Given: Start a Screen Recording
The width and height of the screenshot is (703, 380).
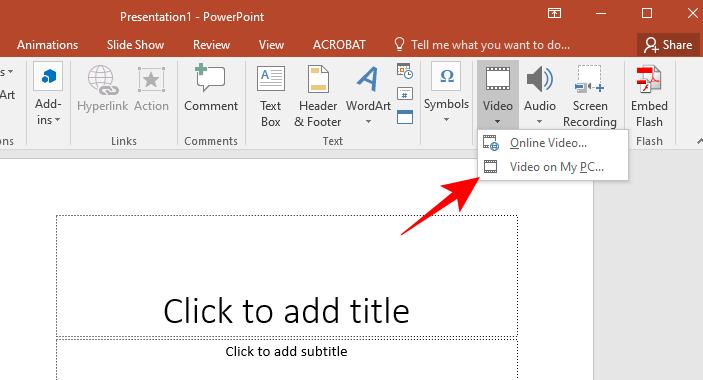Looking at the screenshot, I should 590,97.
